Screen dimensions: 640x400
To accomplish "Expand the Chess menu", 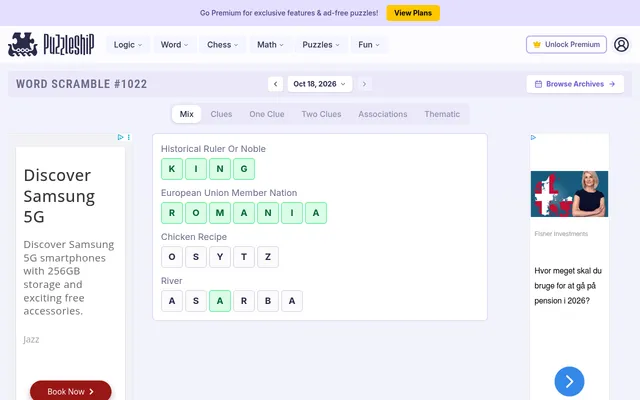I will (222, 44).
